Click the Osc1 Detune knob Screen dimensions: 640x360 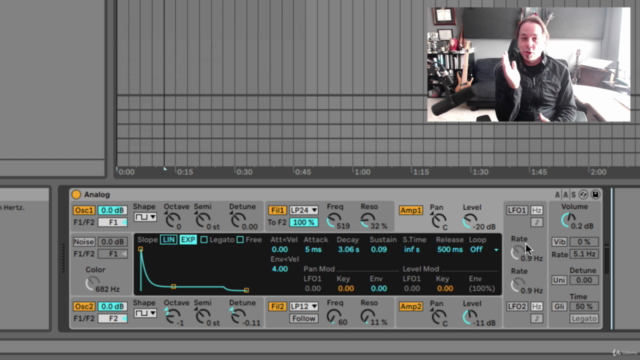(238, 220)
